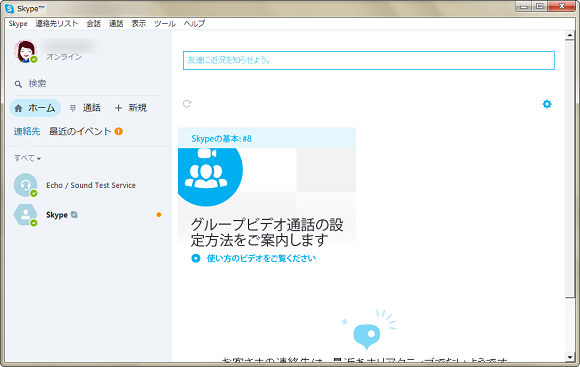580x367 pixels.
Task: Click the Skype contact avatar icon
Action: point(26,215)
